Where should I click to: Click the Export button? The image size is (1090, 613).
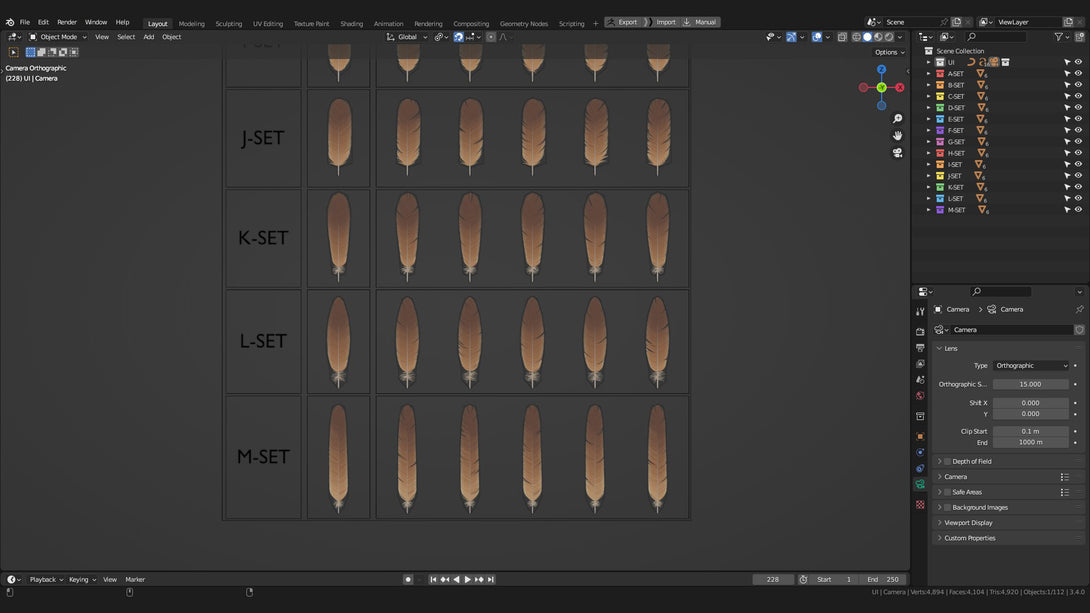pyautogui.click(x=624, y=22)
